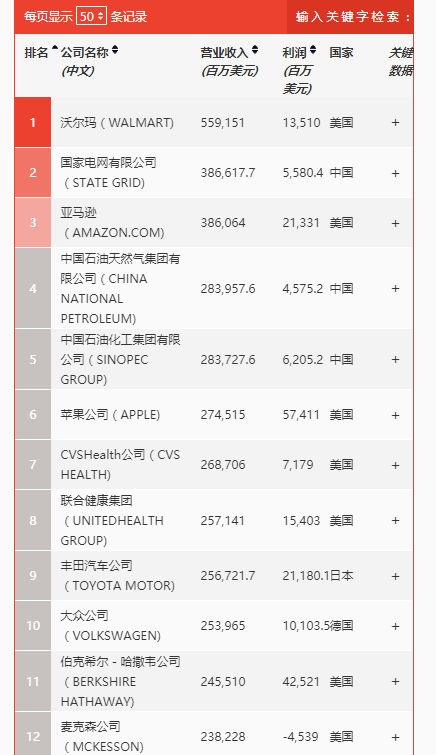Viewport: 436px width, 755px height.
Task: Click plus icon in Sinopec Group row
Action: tap(396, 360)
